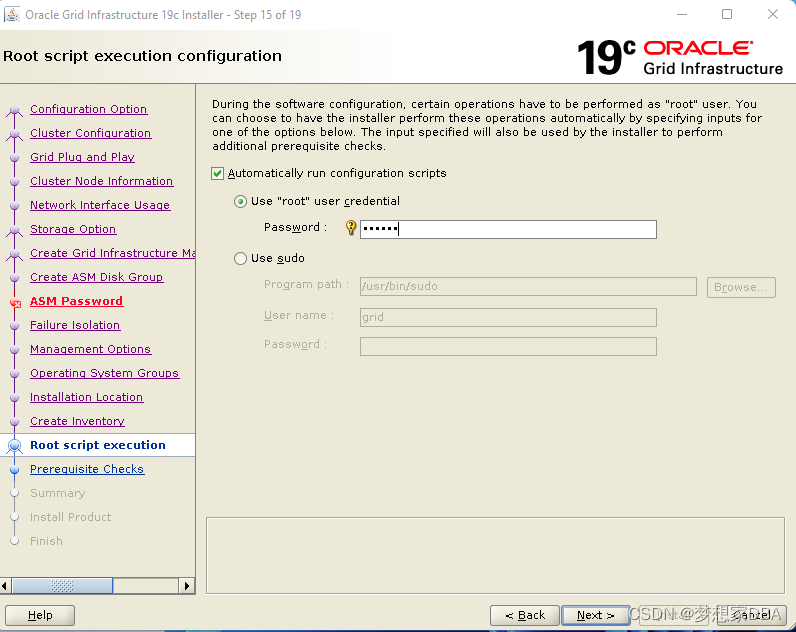
Task: Click the horizontal scrollbar thumb in step list
Action: pyautogui.click(x=62, y=586)
